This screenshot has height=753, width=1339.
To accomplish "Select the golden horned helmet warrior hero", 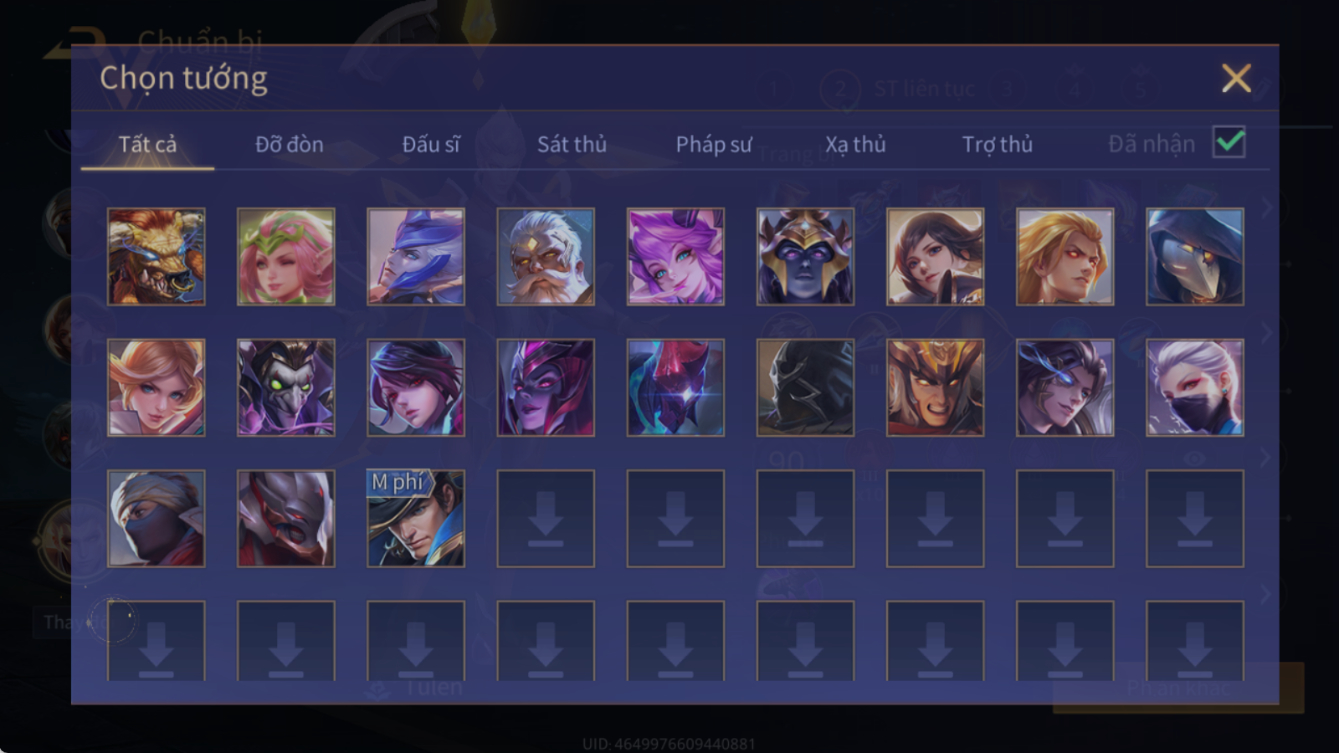I will (x=935, y=388).
